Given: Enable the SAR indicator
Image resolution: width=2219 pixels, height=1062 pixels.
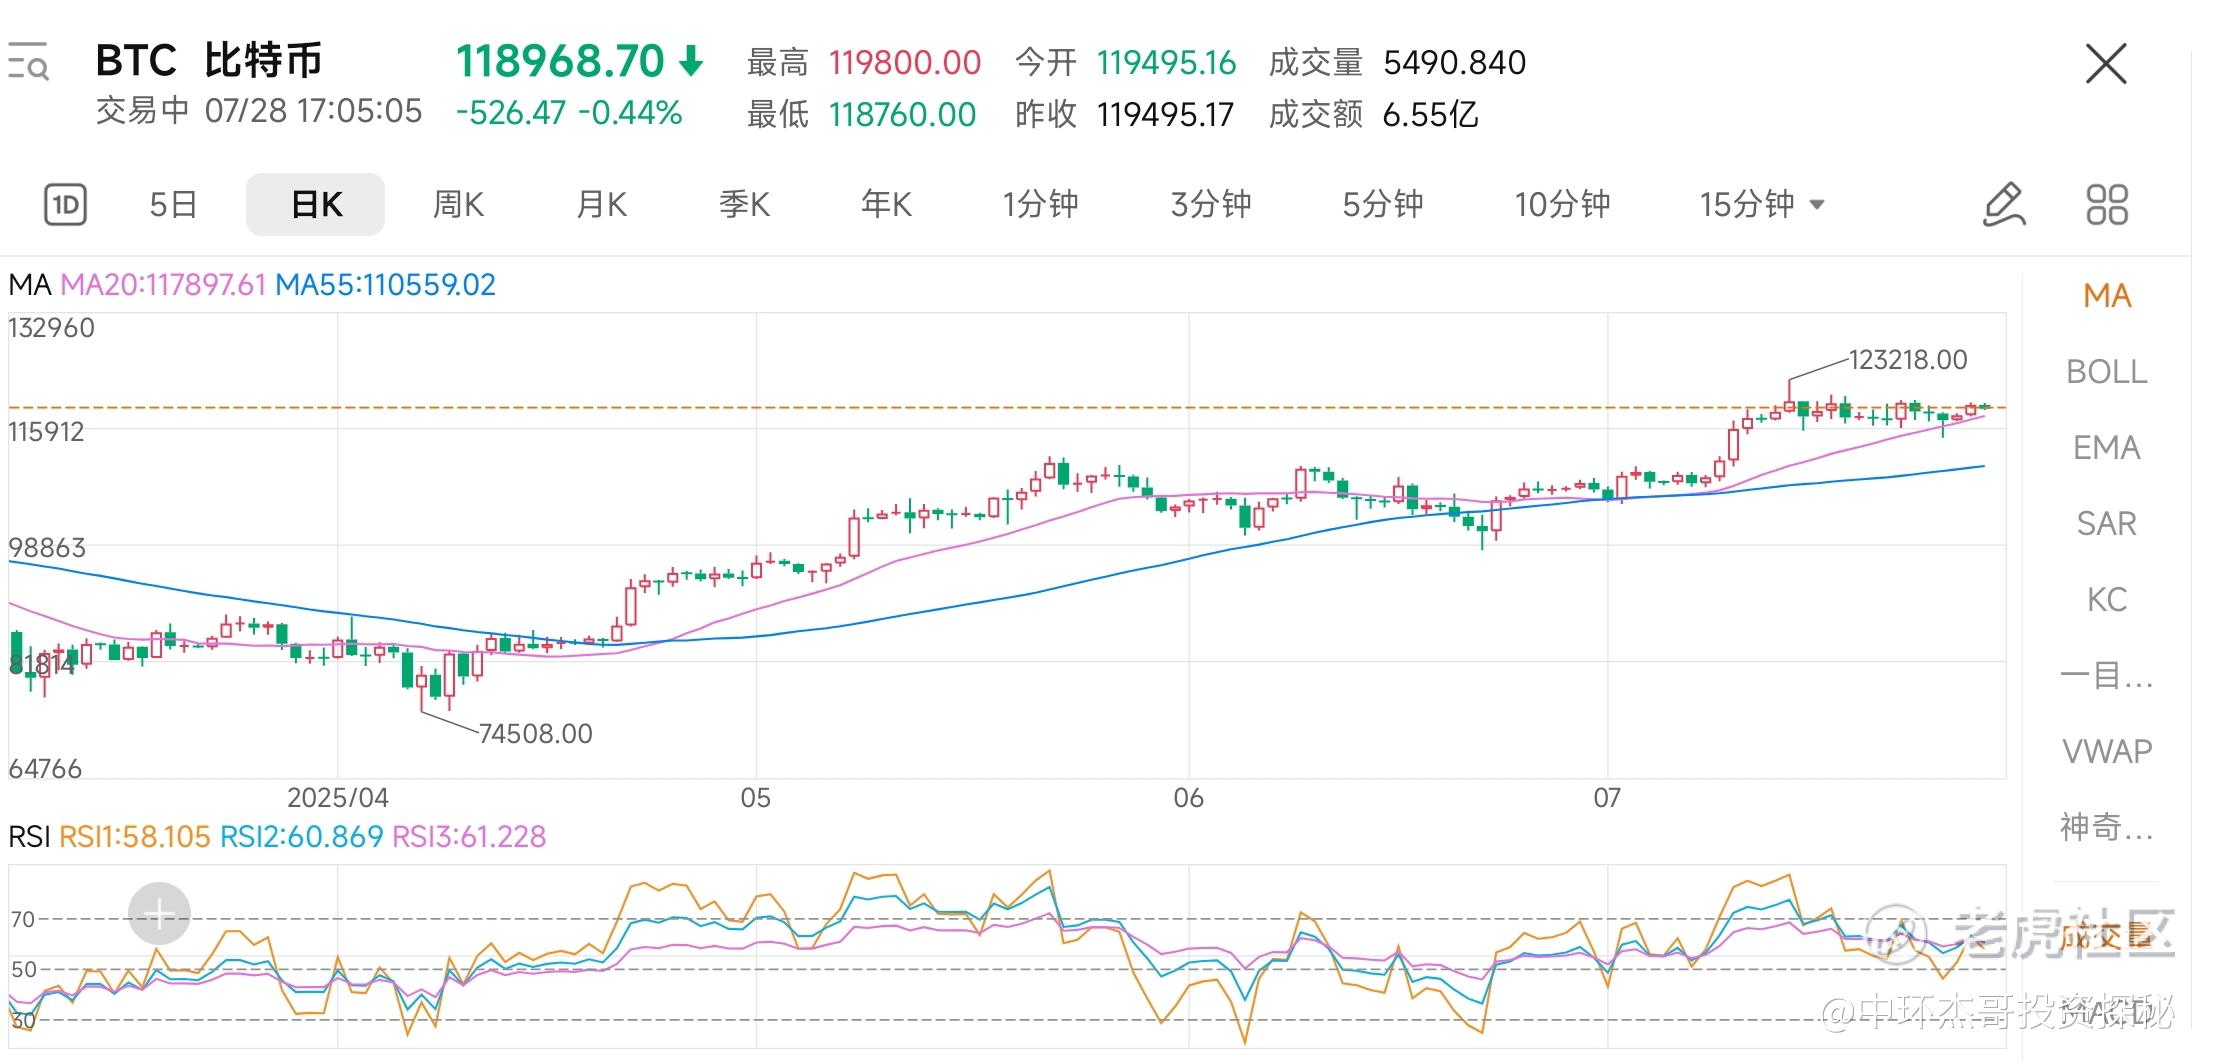Looking at the screenshot, I should coord(2106,524).
